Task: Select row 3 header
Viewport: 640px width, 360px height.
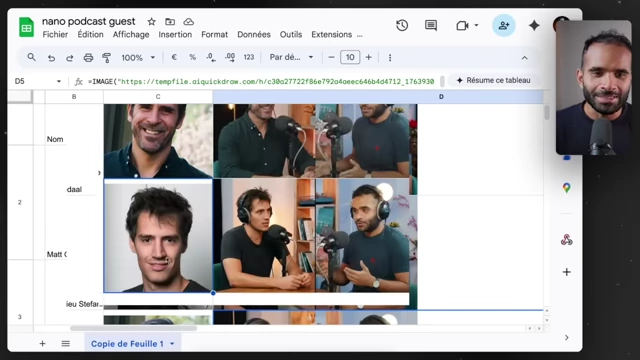Action: (20, 316)
